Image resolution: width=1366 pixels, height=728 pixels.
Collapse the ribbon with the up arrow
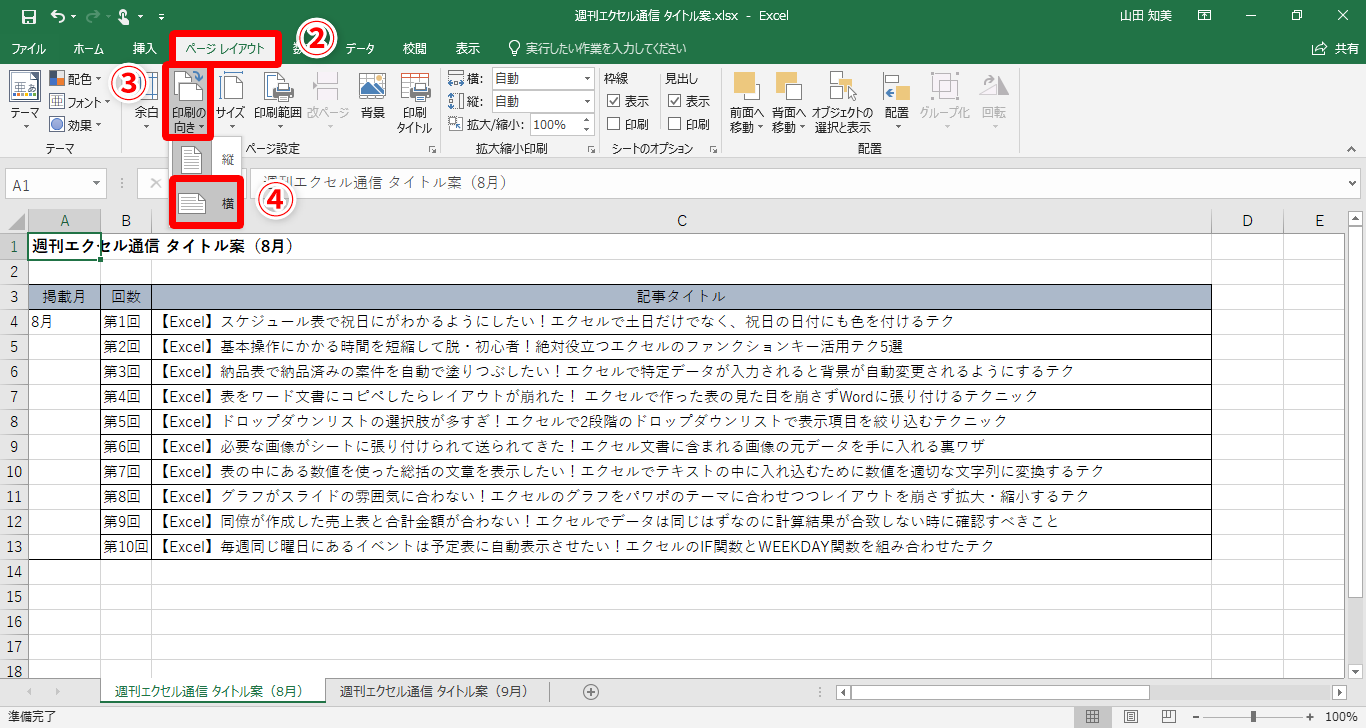(1350, 149)
